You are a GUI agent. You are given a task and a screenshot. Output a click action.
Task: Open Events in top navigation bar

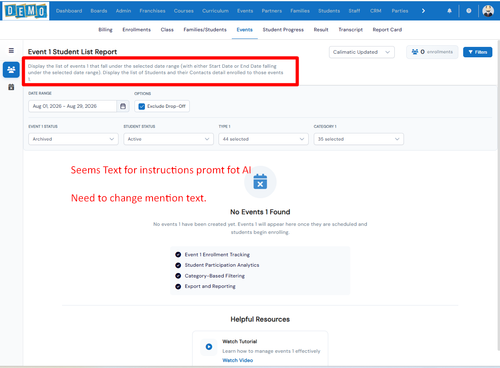245,11
